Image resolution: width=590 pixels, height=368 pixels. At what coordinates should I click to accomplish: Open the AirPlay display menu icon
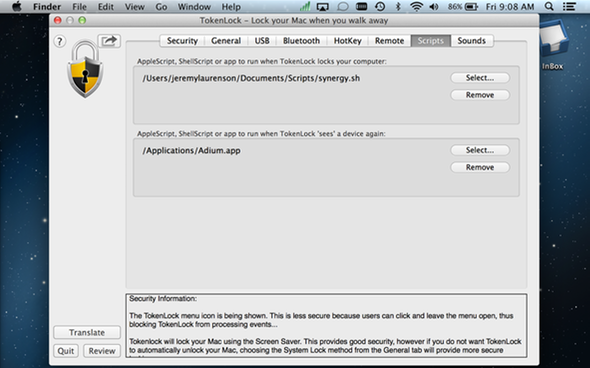[323, 6]
